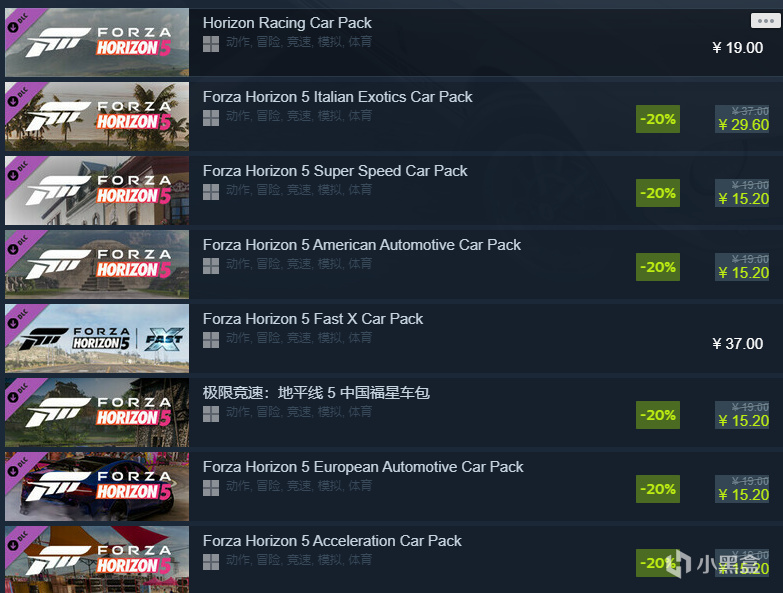783x593 pixels.
Task: Open Forza Horizon 5 Italian Exotics Car Pack
Action: [338, 97]
